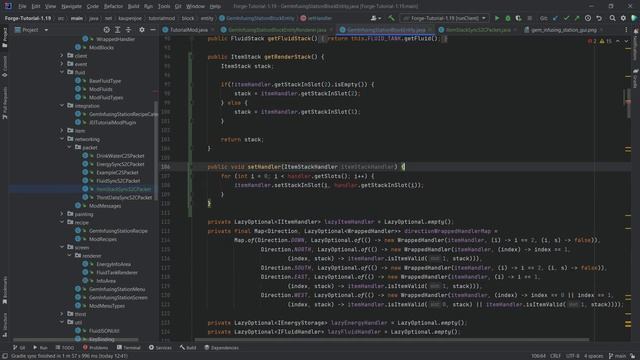This screenshot has height=360, width=640.
Task: Collapse the integration package folder
Action: 62,106
